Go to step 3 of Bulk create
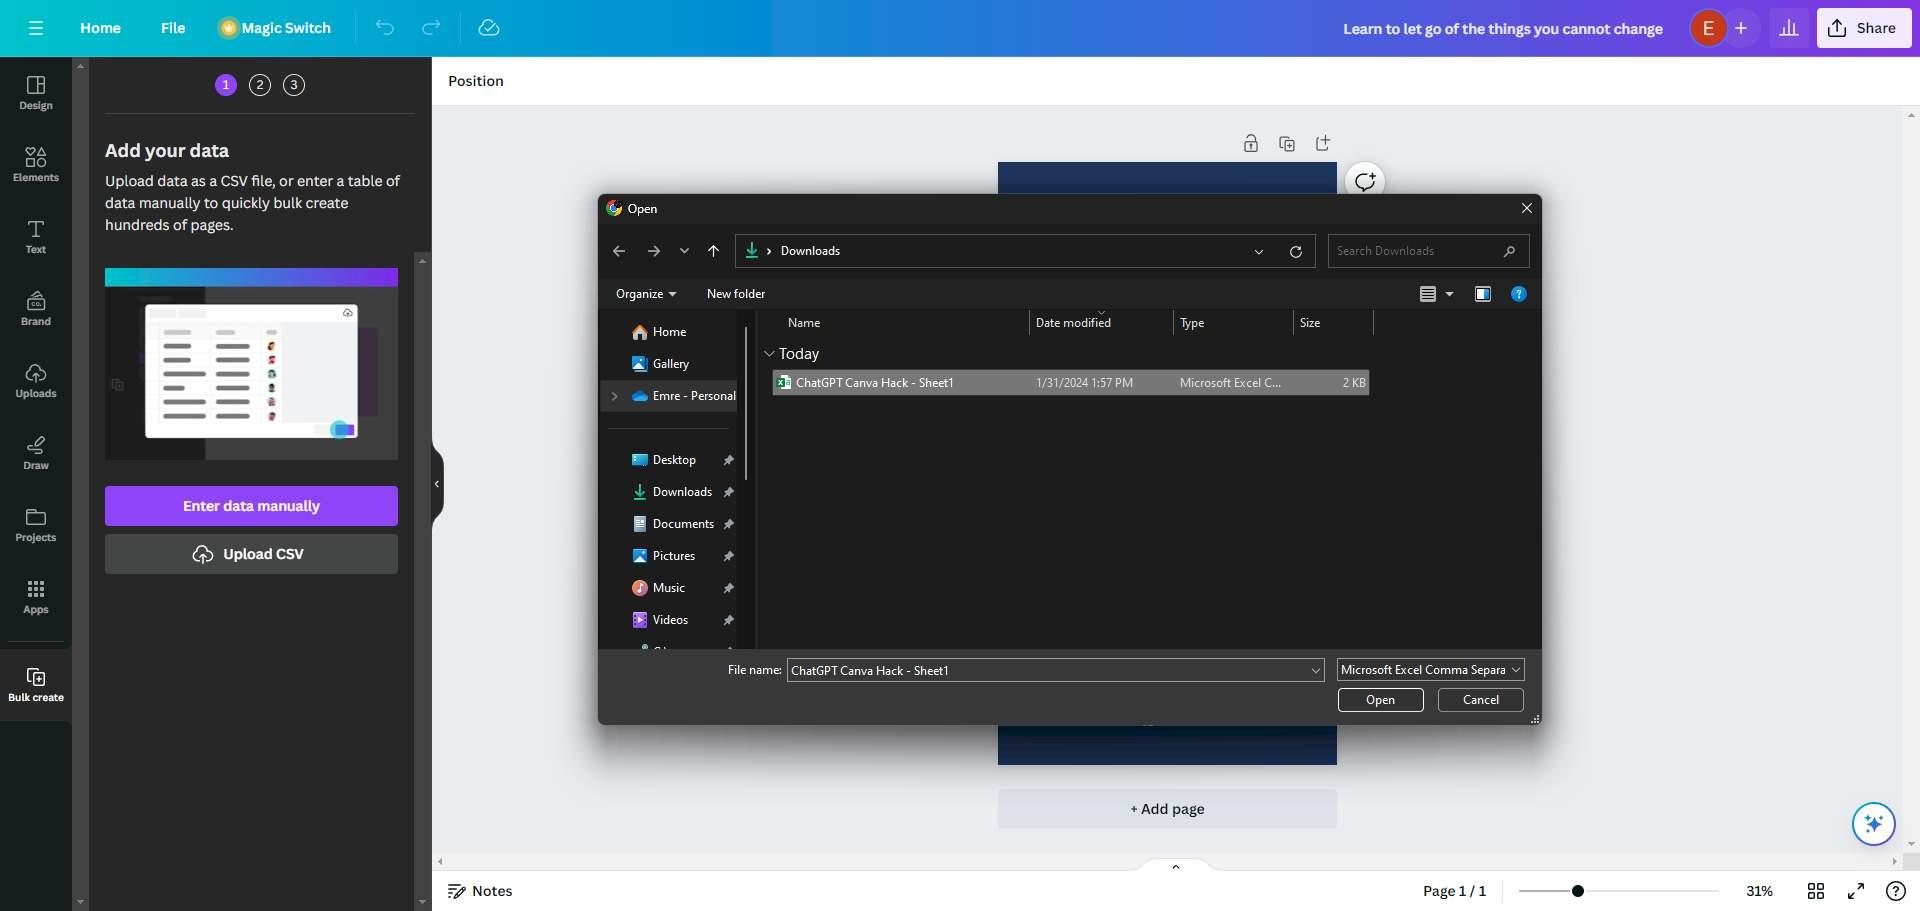Viewport: 1920px width, 911px height. click(294, 85)
